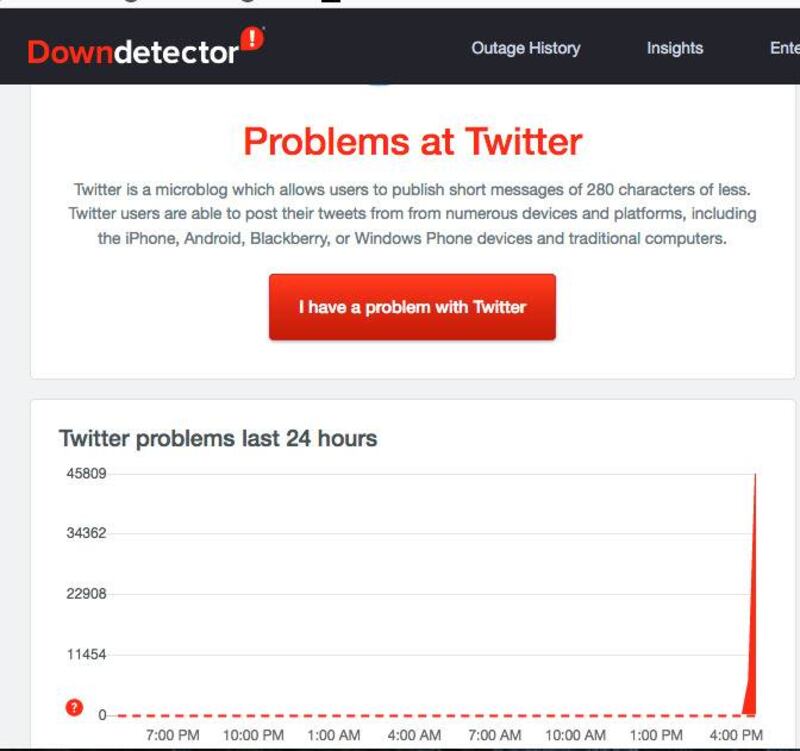Open the Insights menu item
800x751 pixels.
[675, 48]
